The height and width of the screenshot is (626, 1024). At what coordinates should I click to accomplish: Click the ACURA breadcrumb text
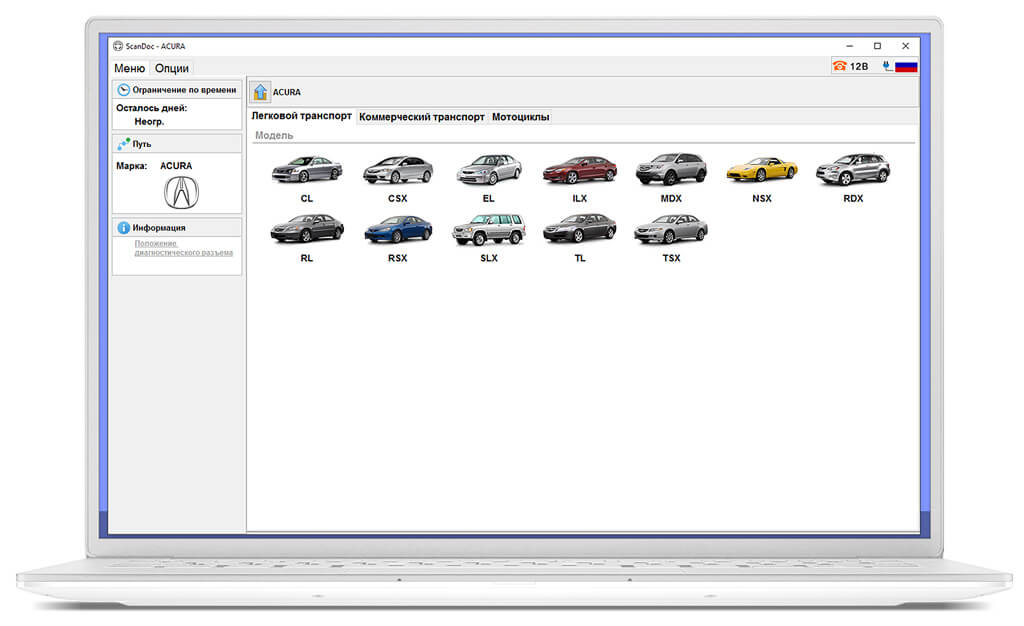pyautogui.click(x=287, y=92)
